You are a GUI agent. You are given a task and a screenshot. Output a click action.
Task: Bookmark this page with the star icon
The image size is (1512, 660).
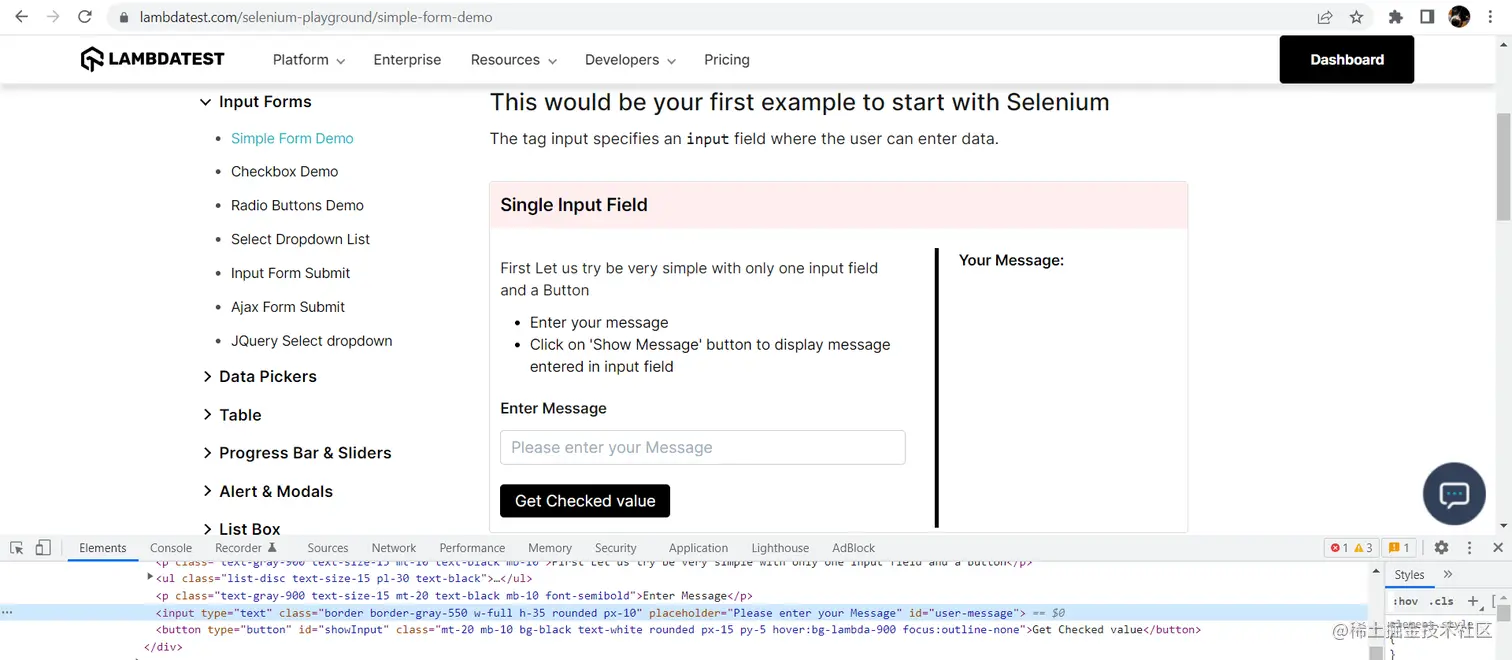click(1356, 17)
